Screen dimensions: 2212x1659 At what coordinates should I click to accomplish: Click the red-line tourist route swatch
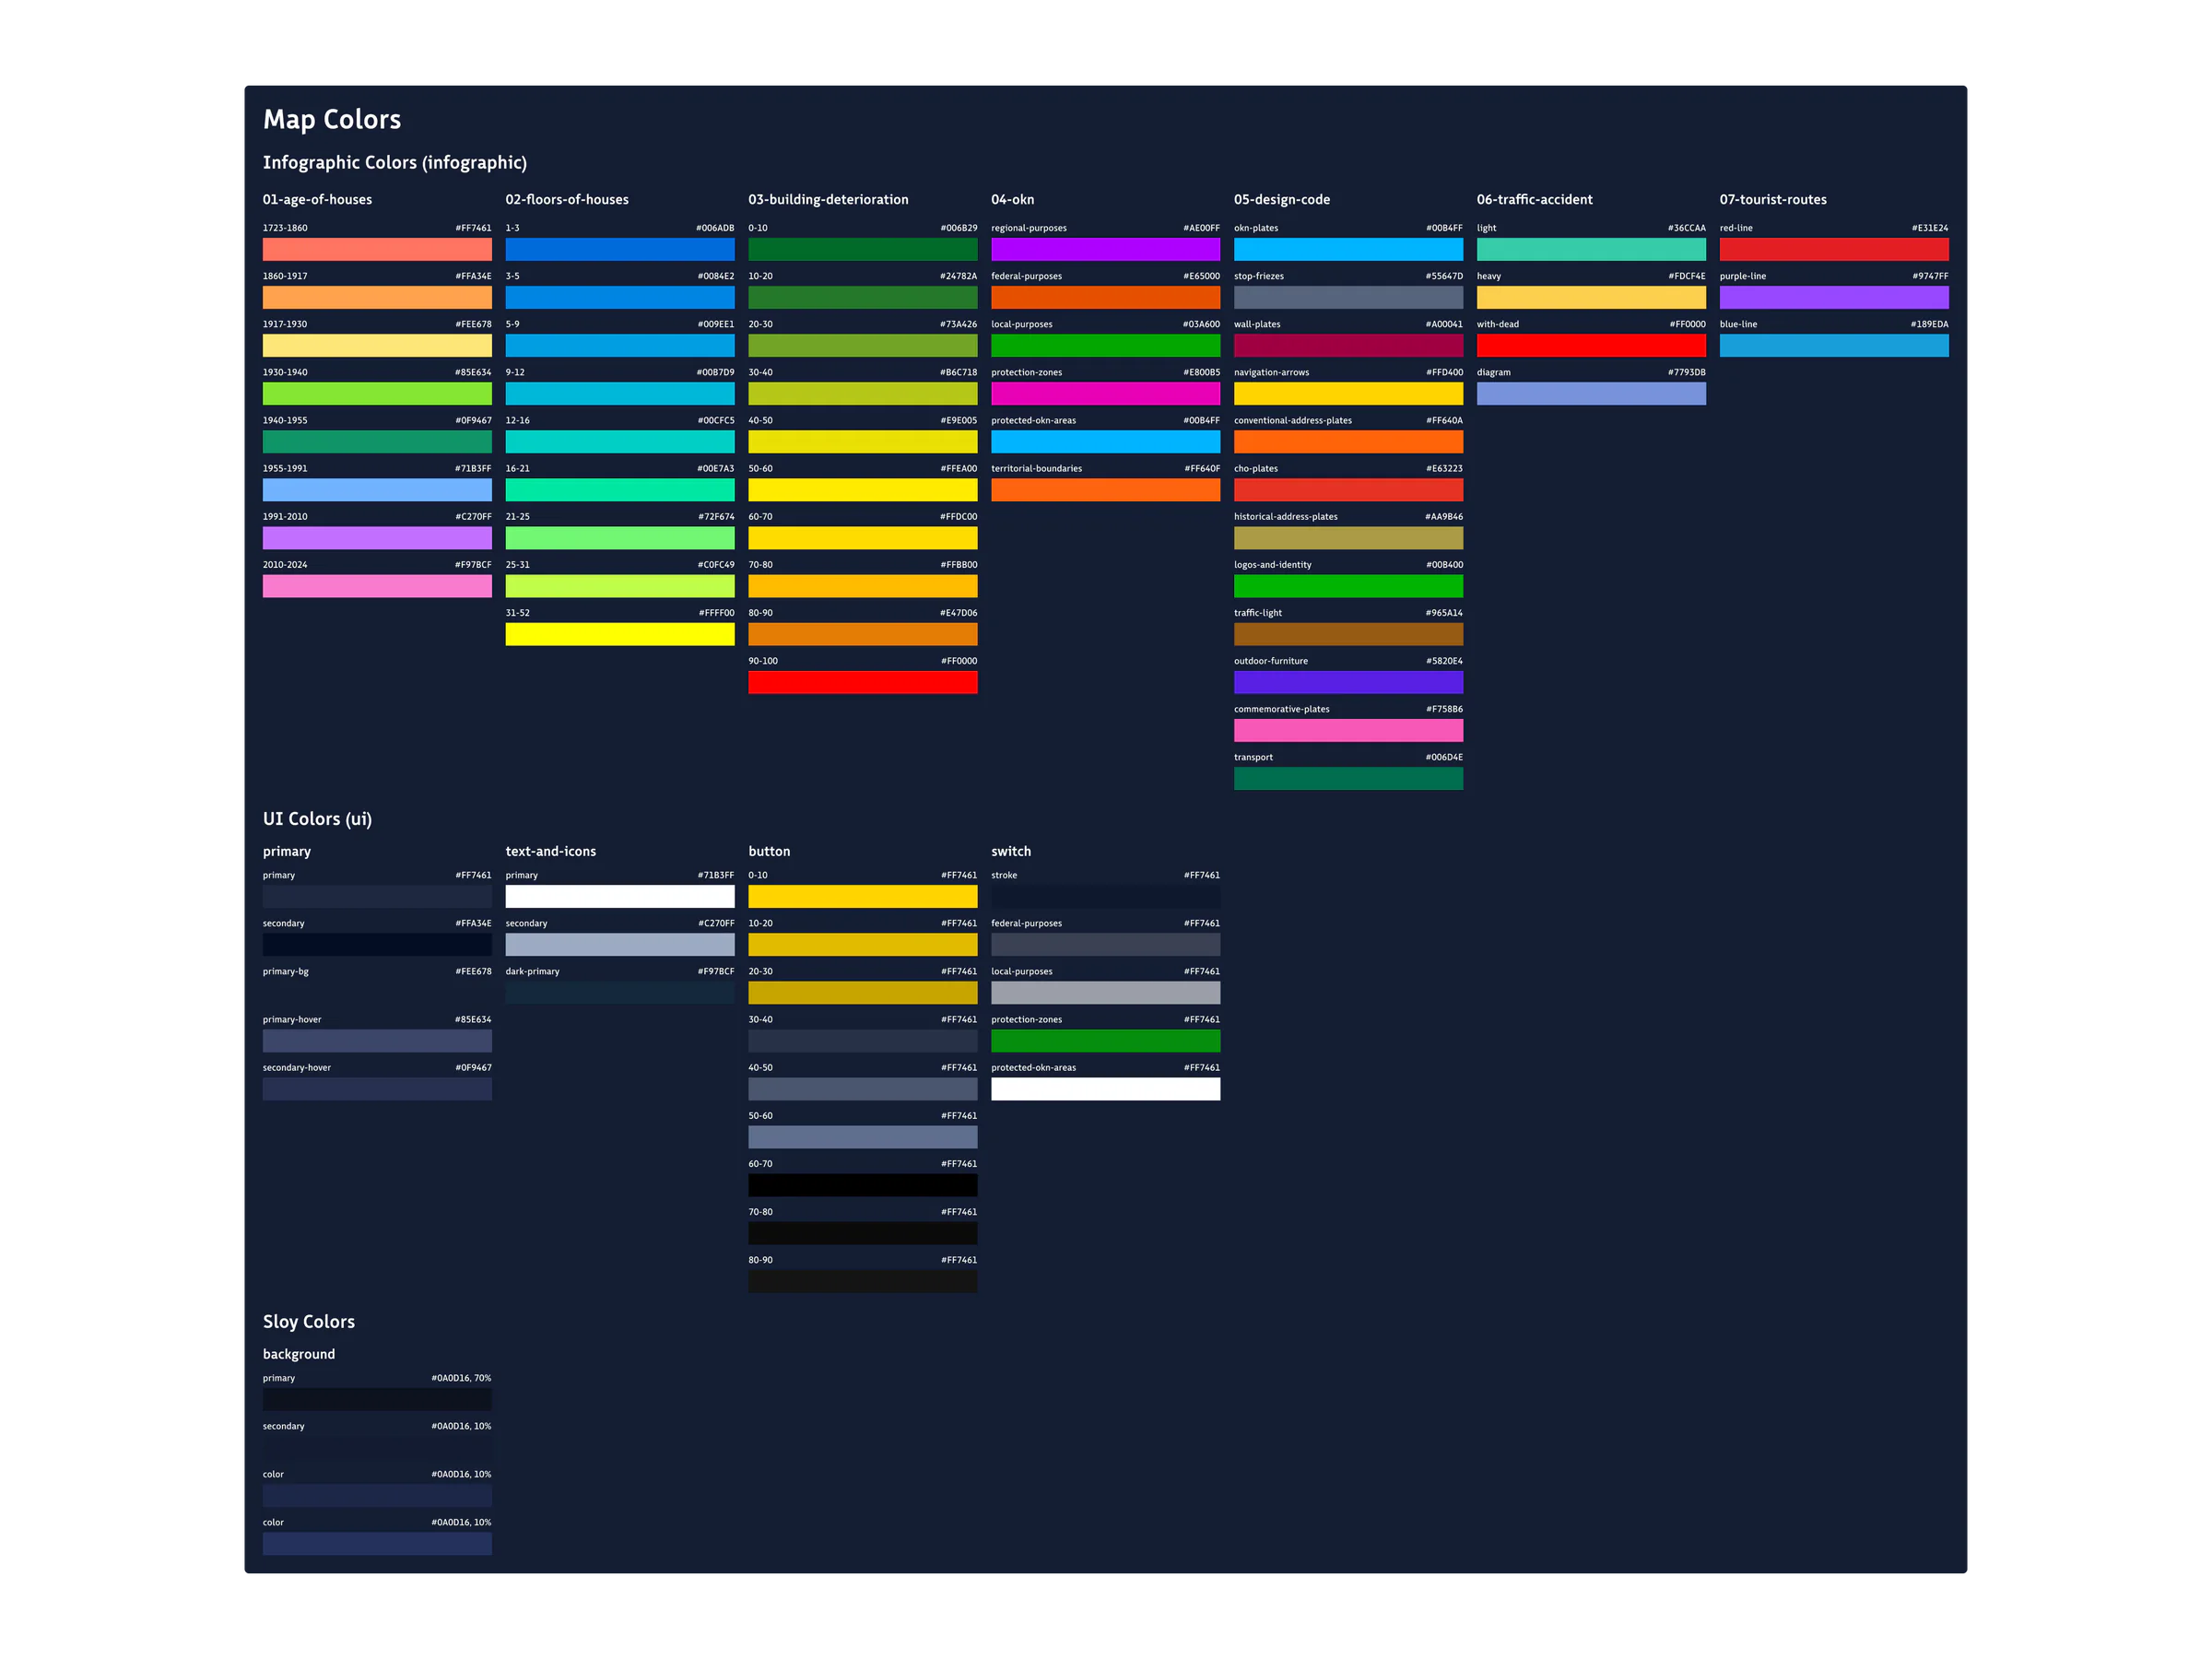pyautogui.click(x=1834, y=249)
